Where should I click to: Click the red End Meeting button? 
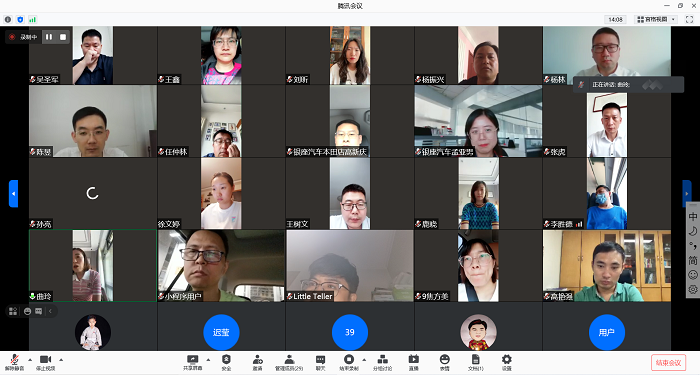click(668, 362)
